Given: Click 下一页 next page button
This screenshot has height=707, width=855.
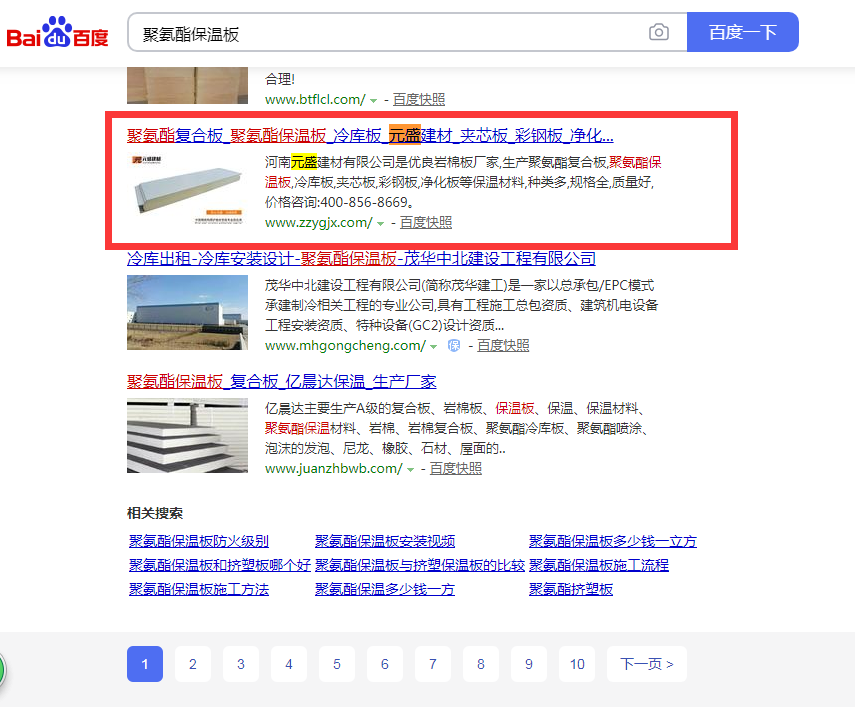Looking at the screenshot, I should tap(646, 664).
